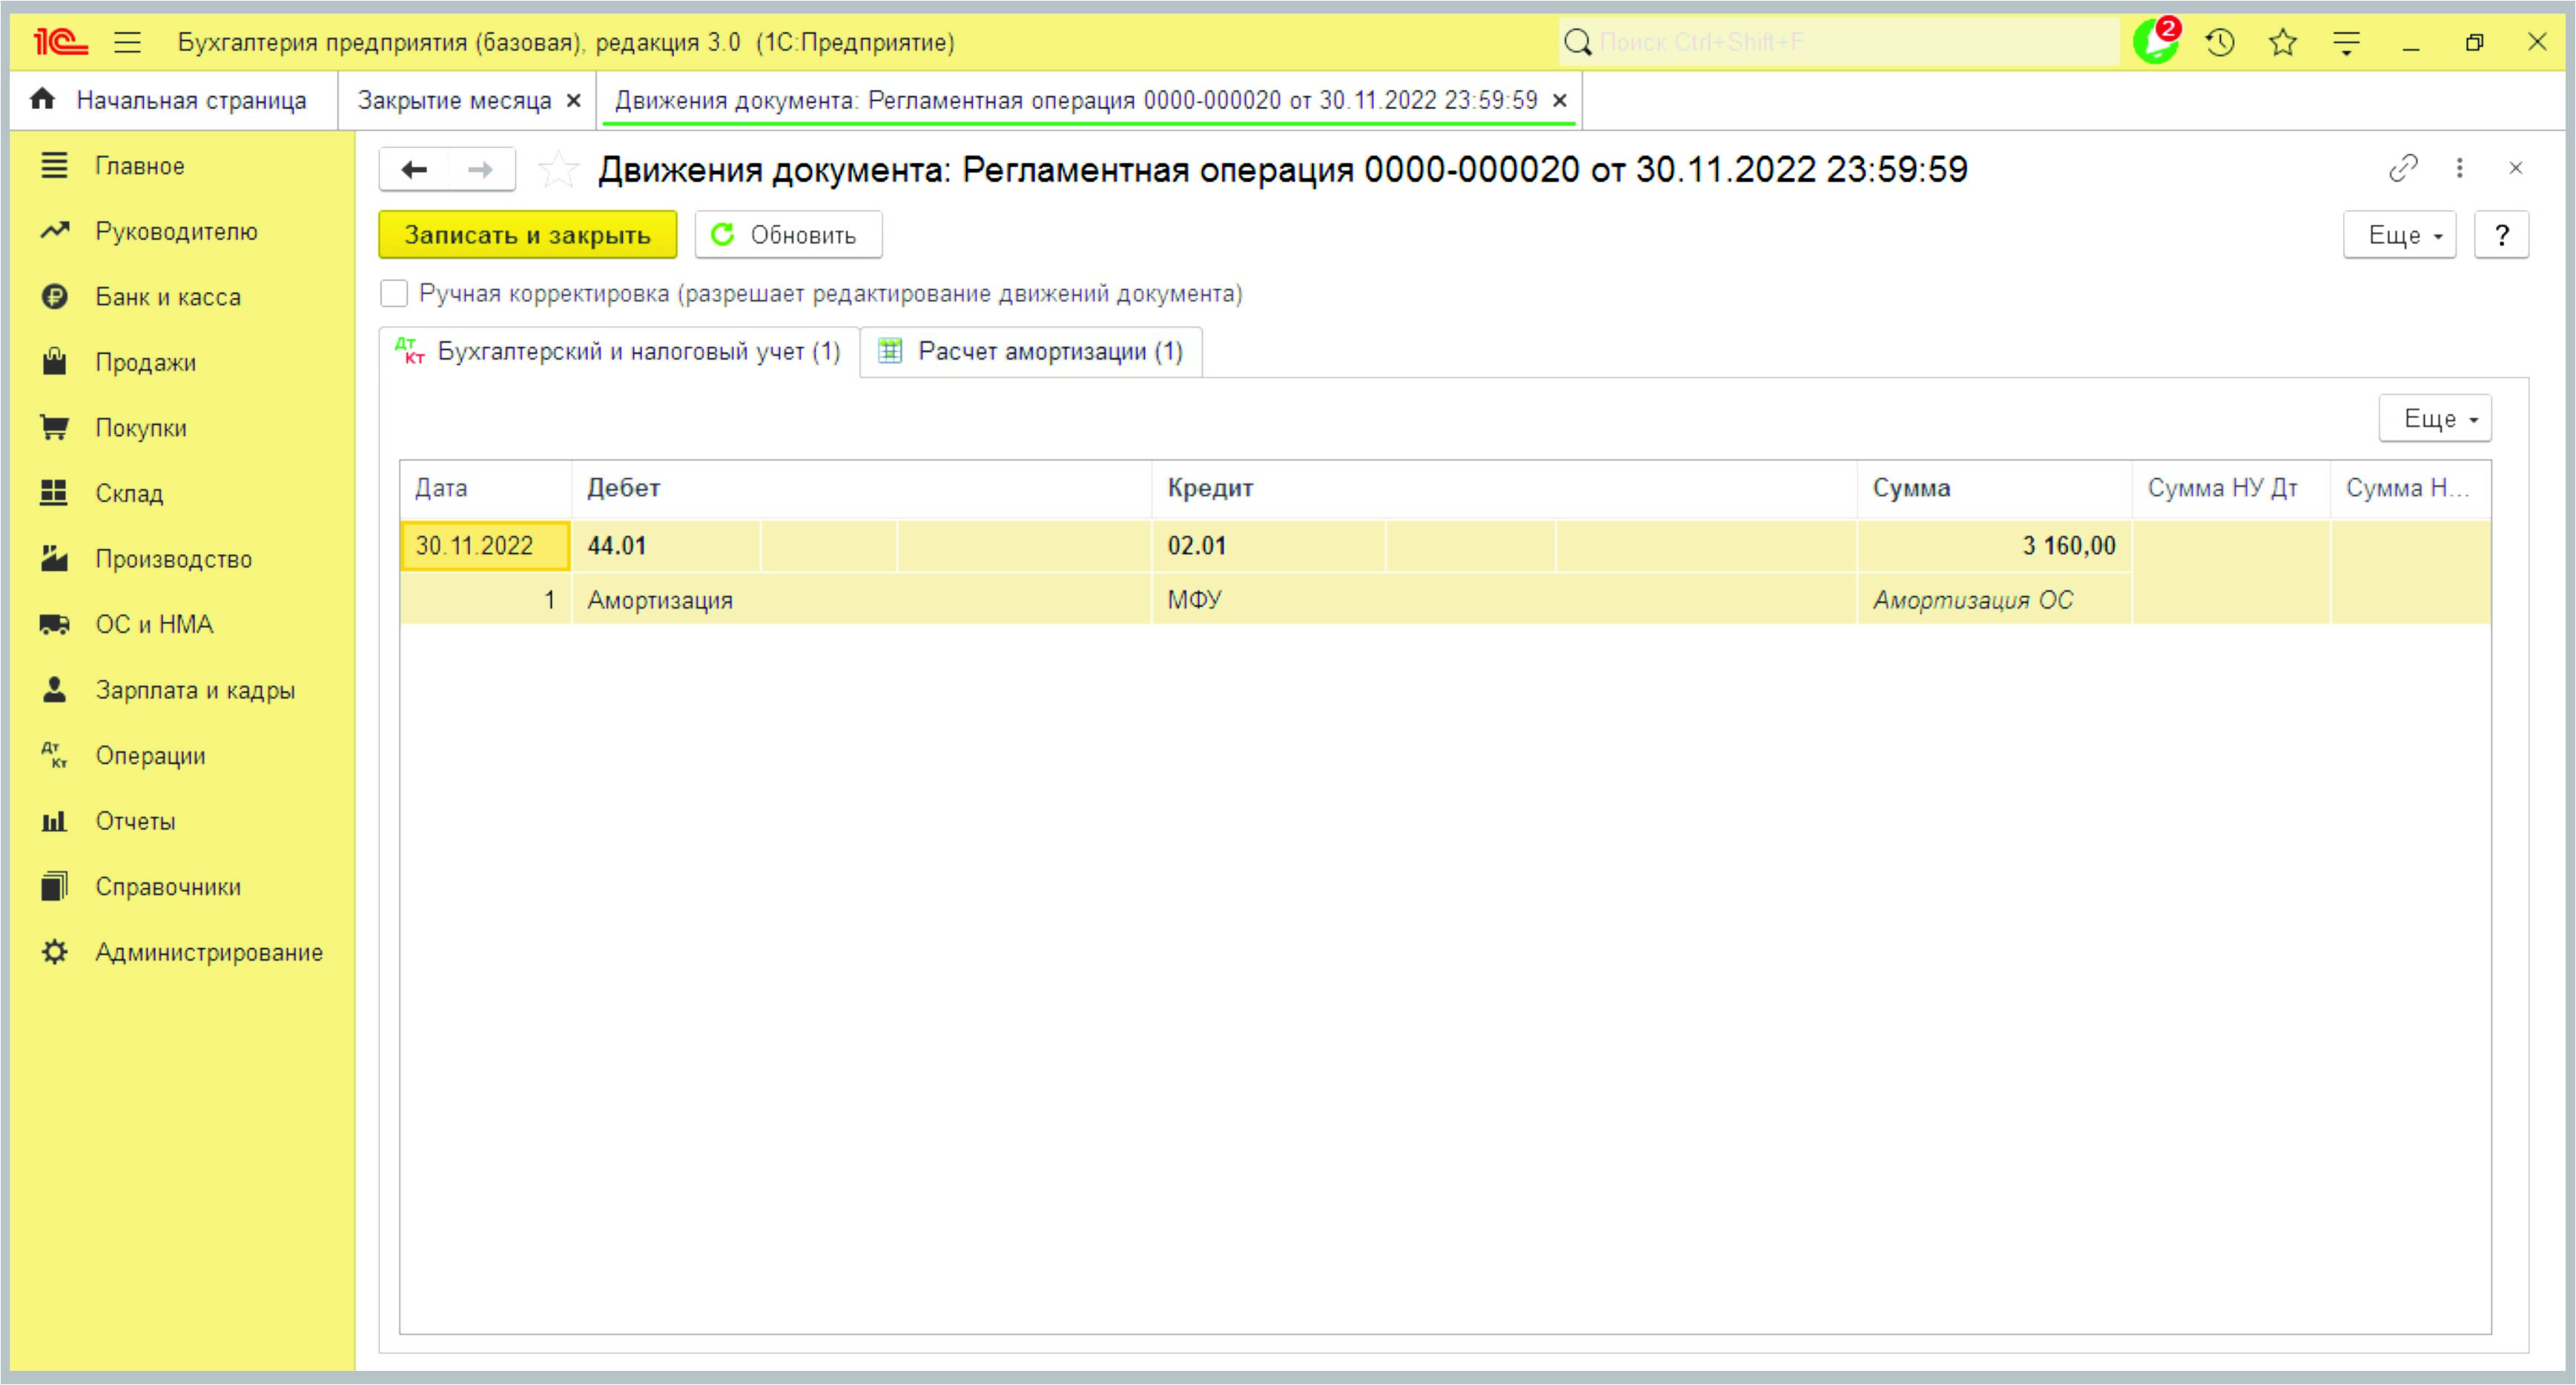
Task: Click the Обновить refresh button
Action: 788,235
